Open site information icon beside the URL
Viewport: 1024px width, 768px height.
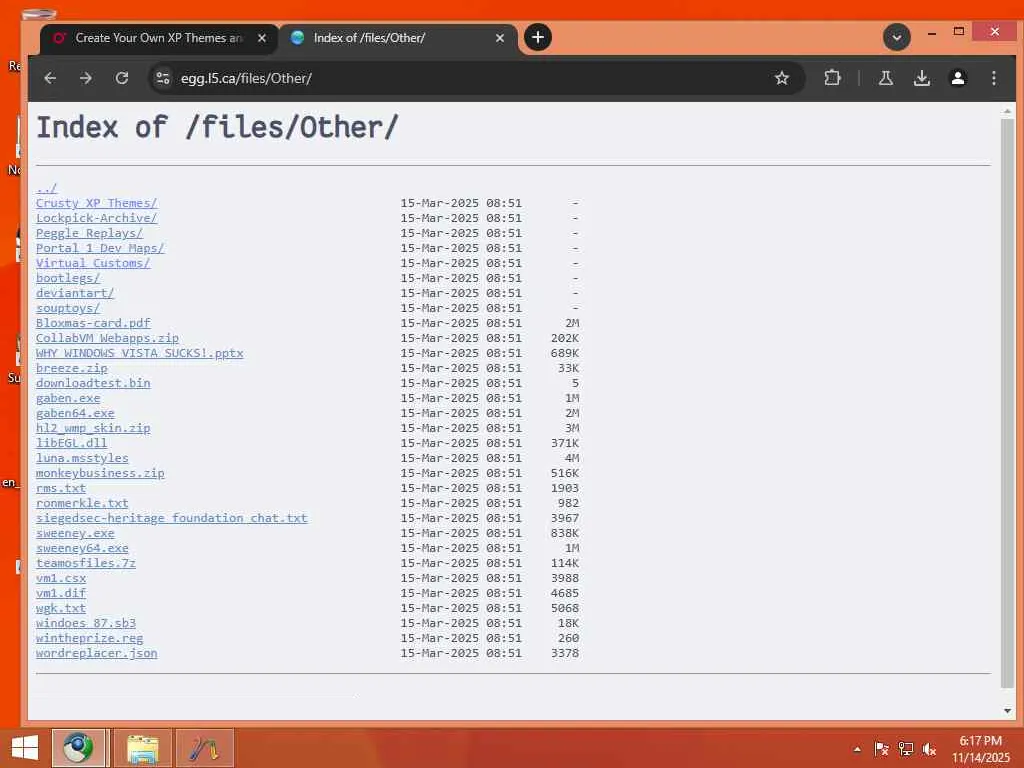[x=163, y=78]
